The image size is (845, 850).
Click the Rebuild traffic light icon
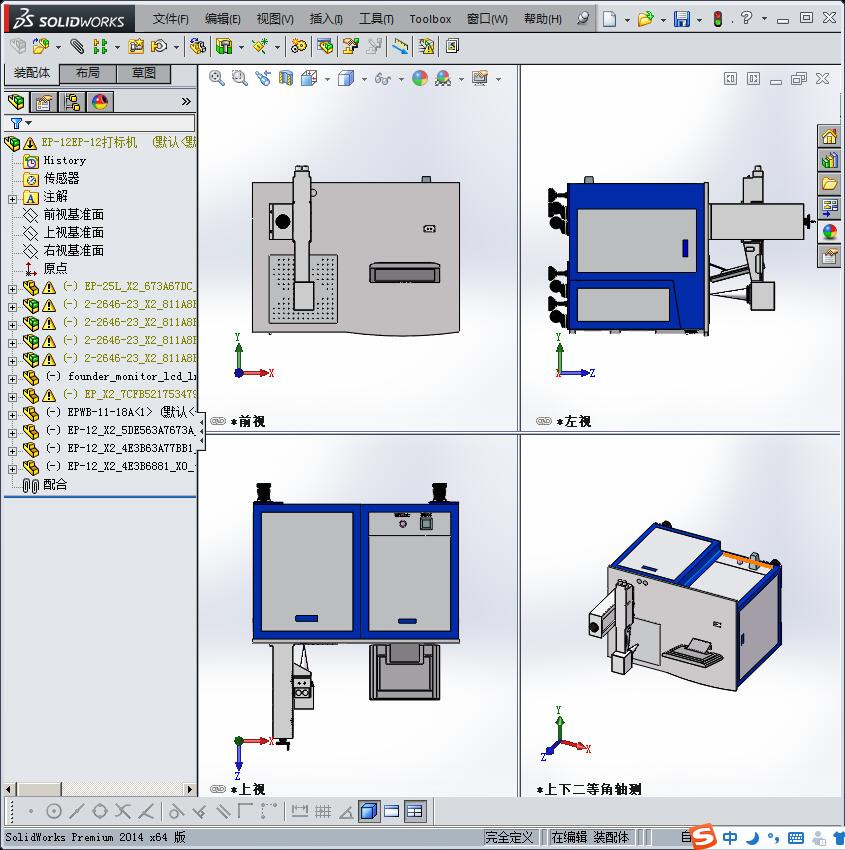click(718, 19)
